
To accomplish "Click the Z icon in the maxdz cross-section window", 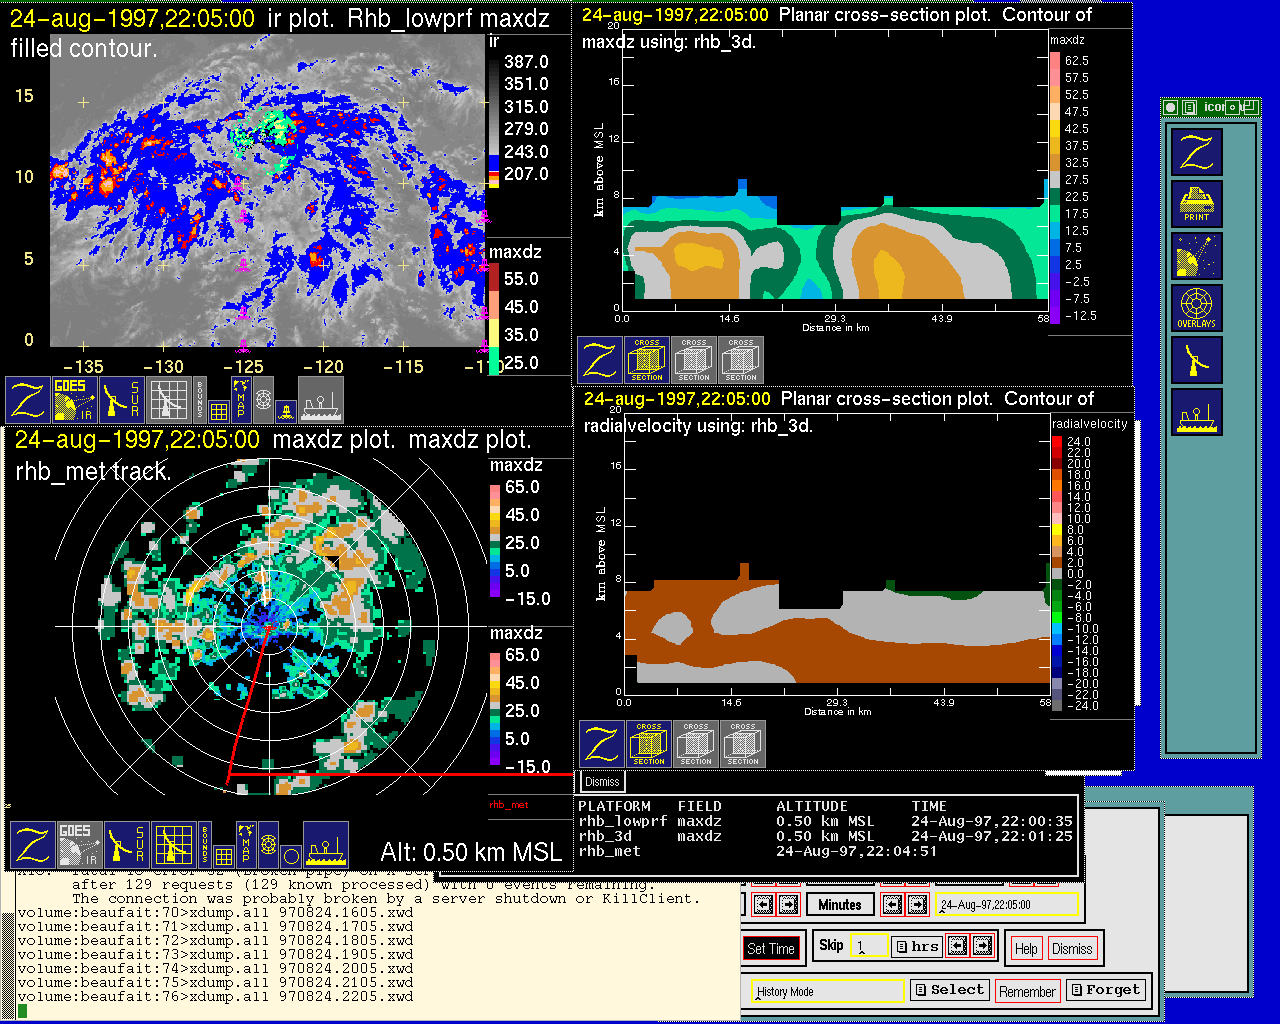I will [600, 360].
